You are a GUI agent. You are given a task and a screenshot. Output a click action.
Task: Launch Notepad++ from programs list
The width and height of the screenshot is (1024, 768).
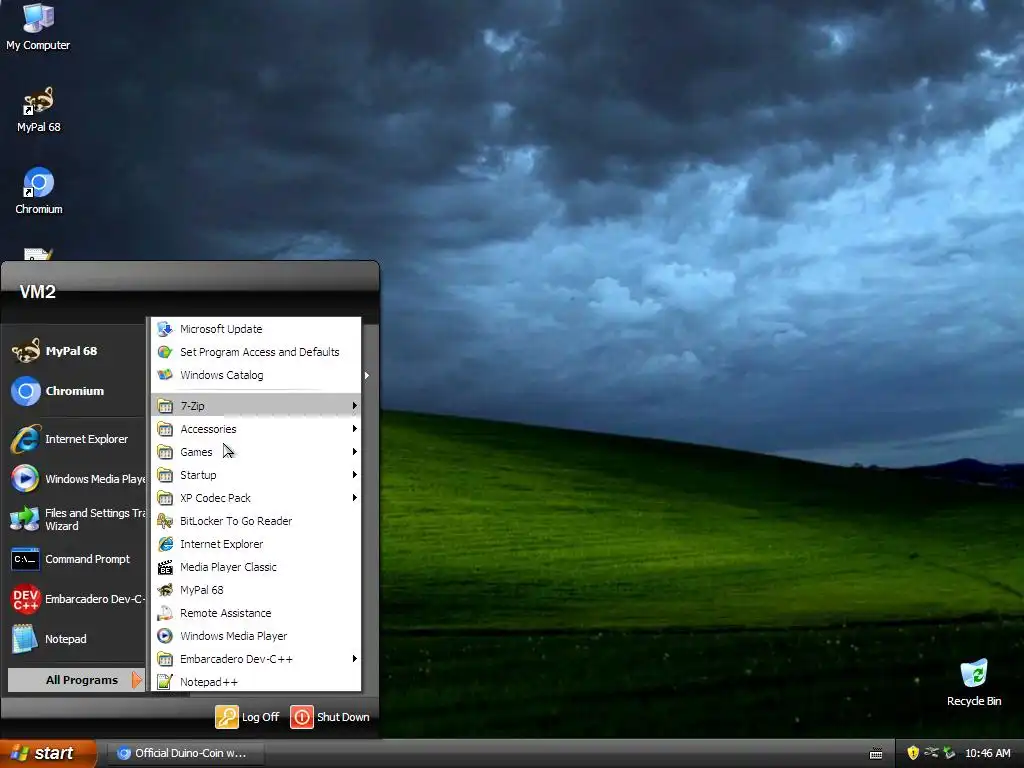coord(256,682)
